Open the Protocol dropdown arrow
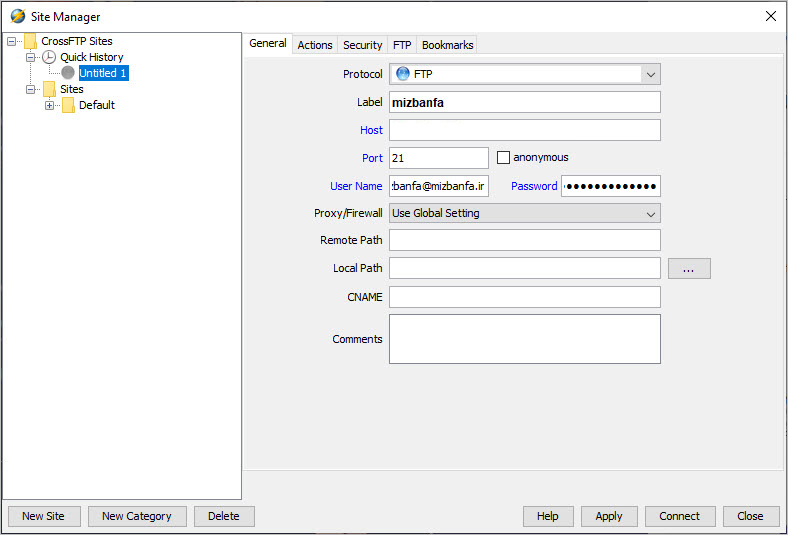 click(650, 74)
